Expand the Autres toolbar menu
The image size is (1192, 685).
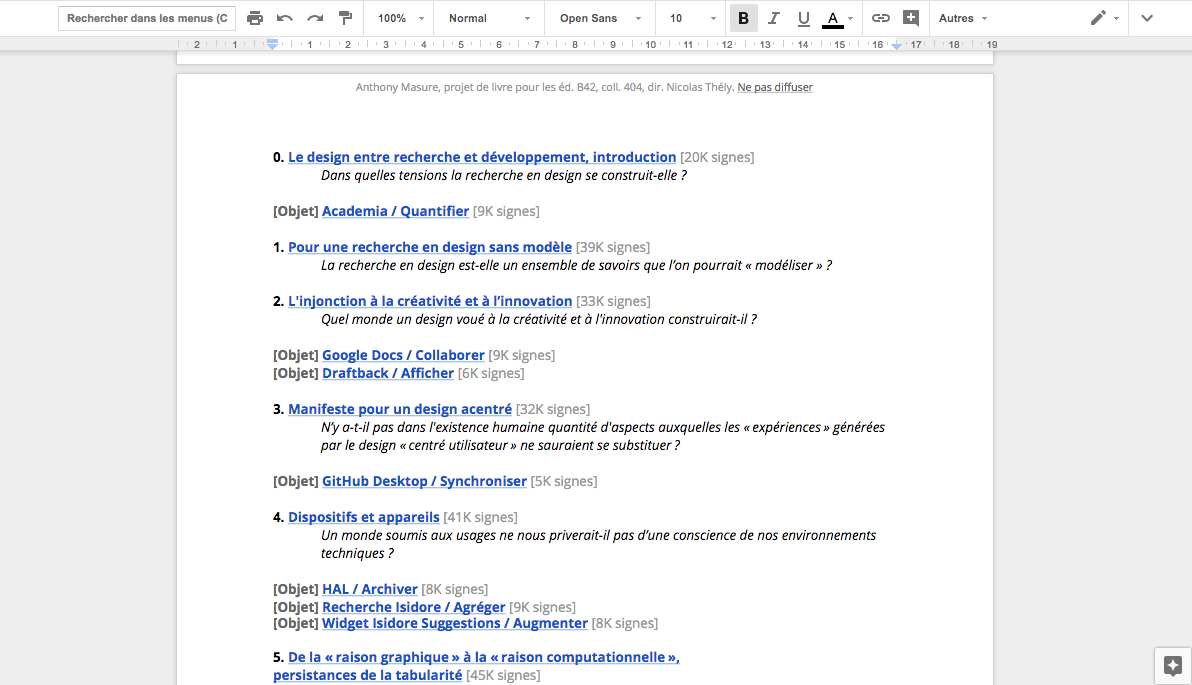[963, 18]
